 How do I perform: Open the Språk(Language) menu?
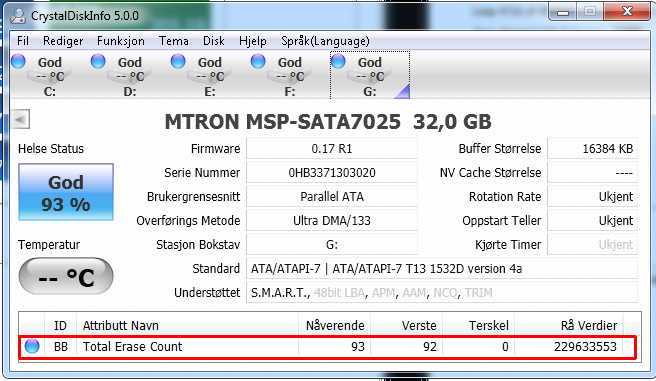pos(325,41)
